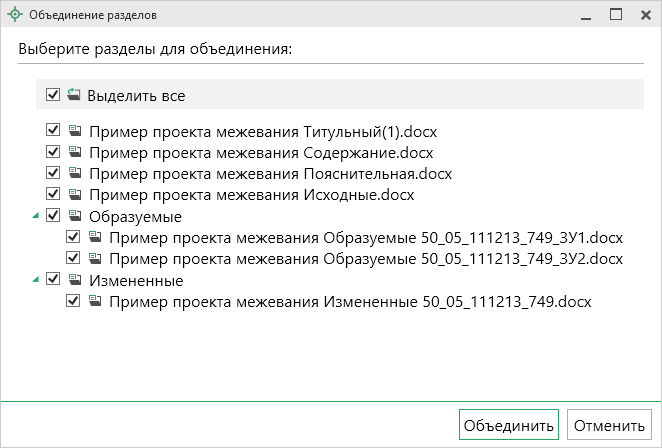Close the Объединение разделов dialog
662x448 pixels.
(644, 15)
